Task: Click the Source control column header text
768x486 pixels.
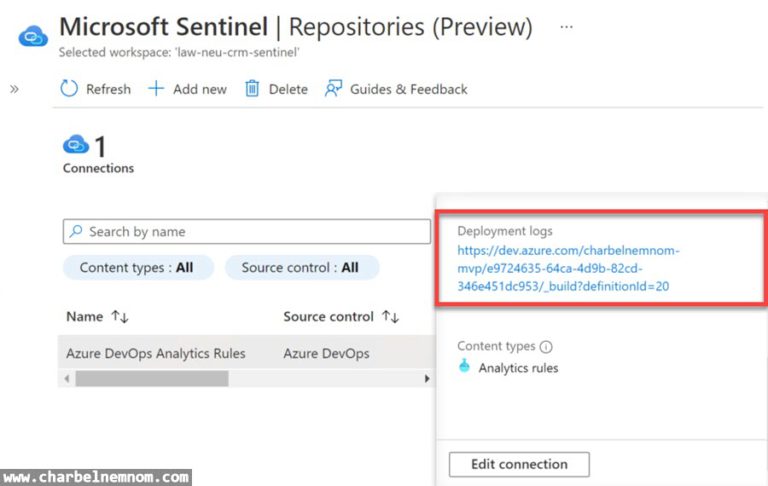Action: (x=328, y=316)
